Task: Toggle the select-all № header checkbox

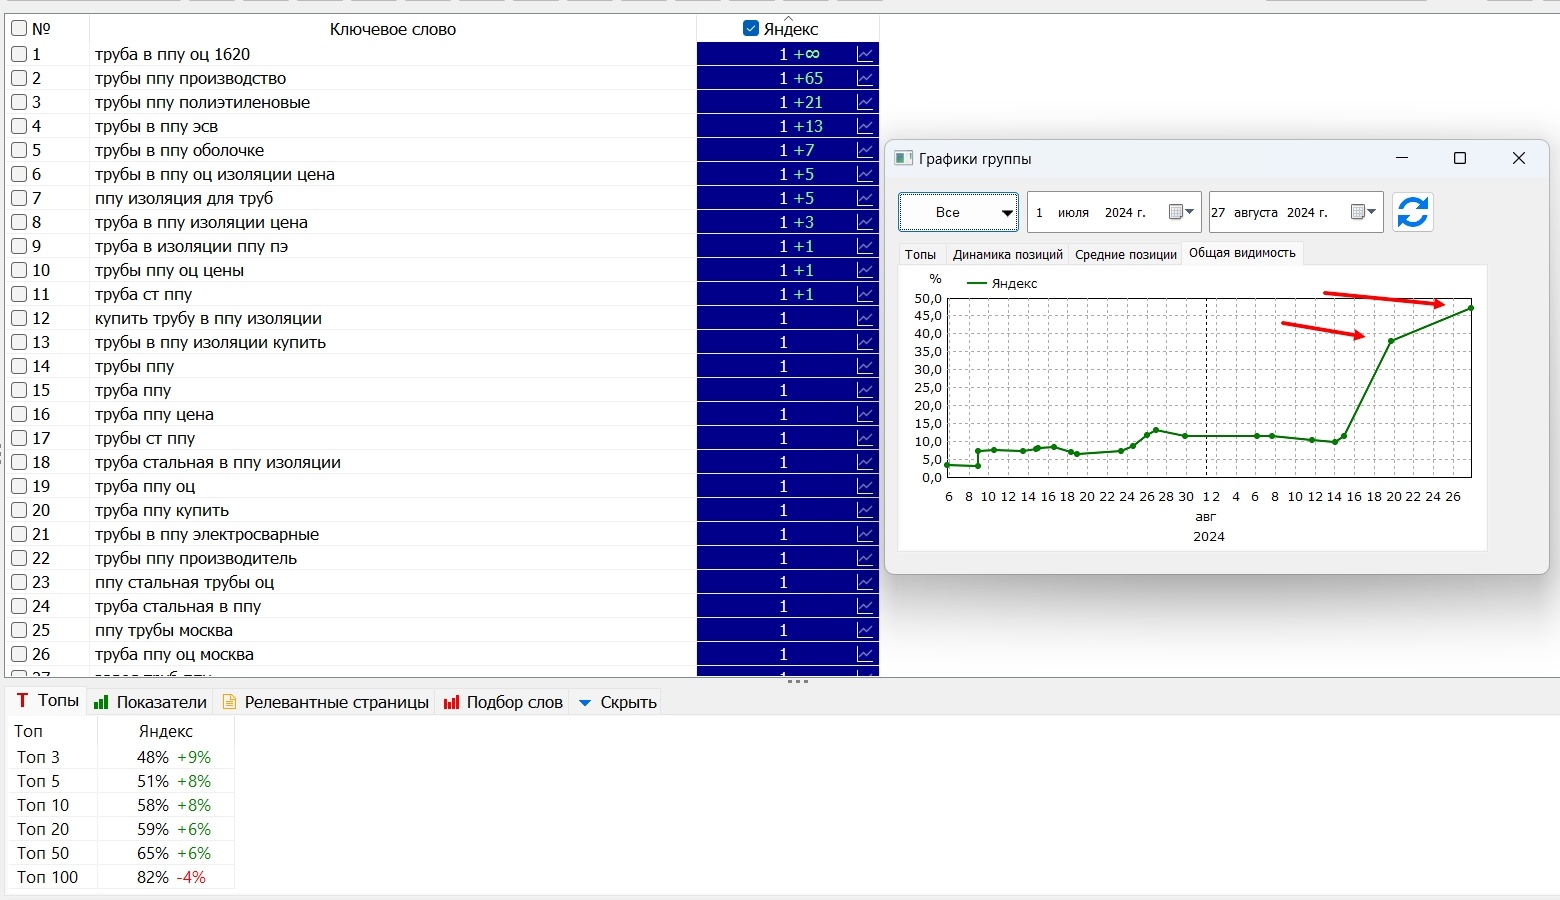Action: (x=19, y=28)
